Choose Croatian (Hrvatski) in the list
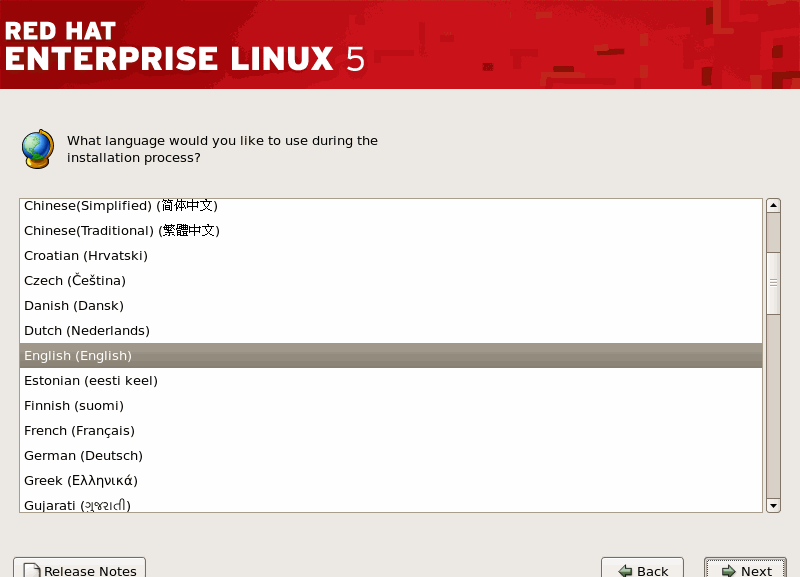Screen dimensions: 800x577 [85, 256]
